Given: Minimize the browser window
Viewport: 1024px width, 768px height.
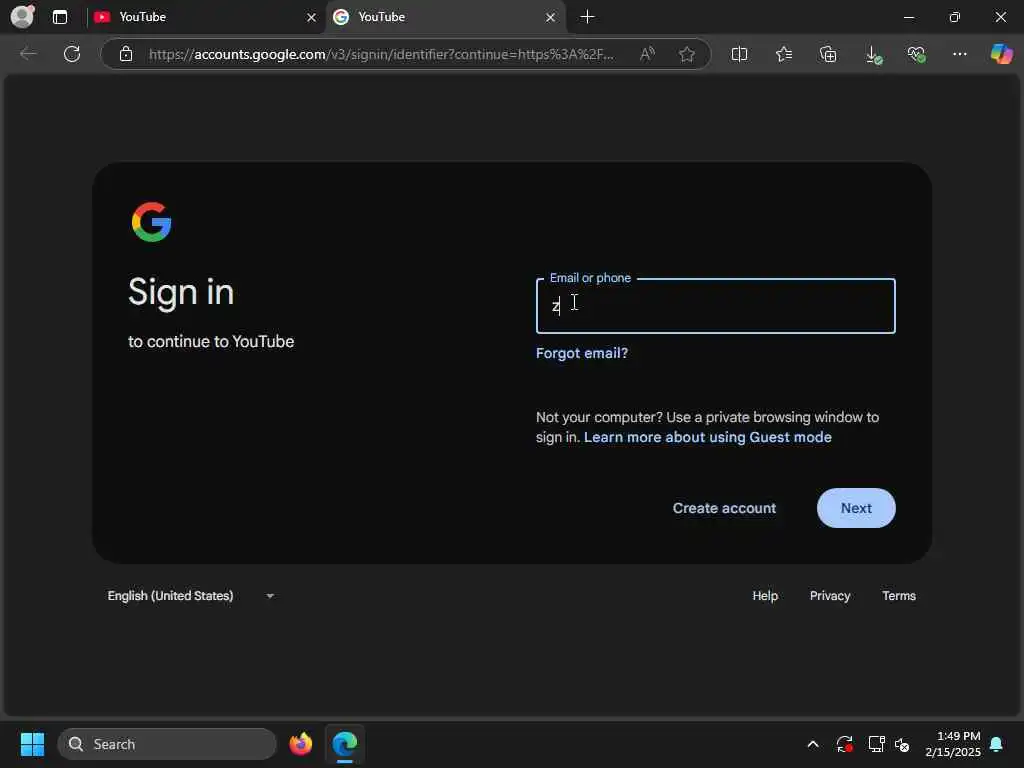Looking at the screenshot, I should pyautogui.click(x=909, y=17).
